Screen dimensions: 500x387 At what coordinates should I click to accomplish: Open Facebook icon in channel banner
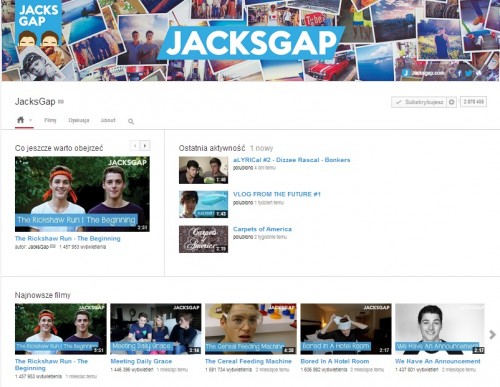click(459, 73)
